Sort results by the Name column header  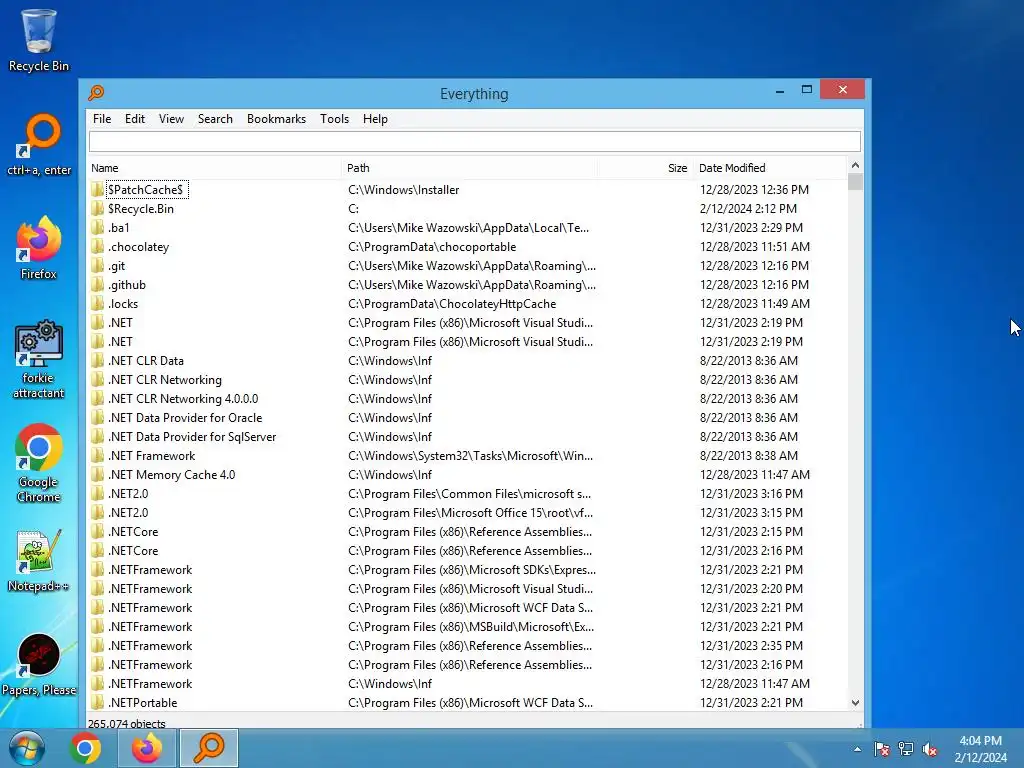coord(214,168)
